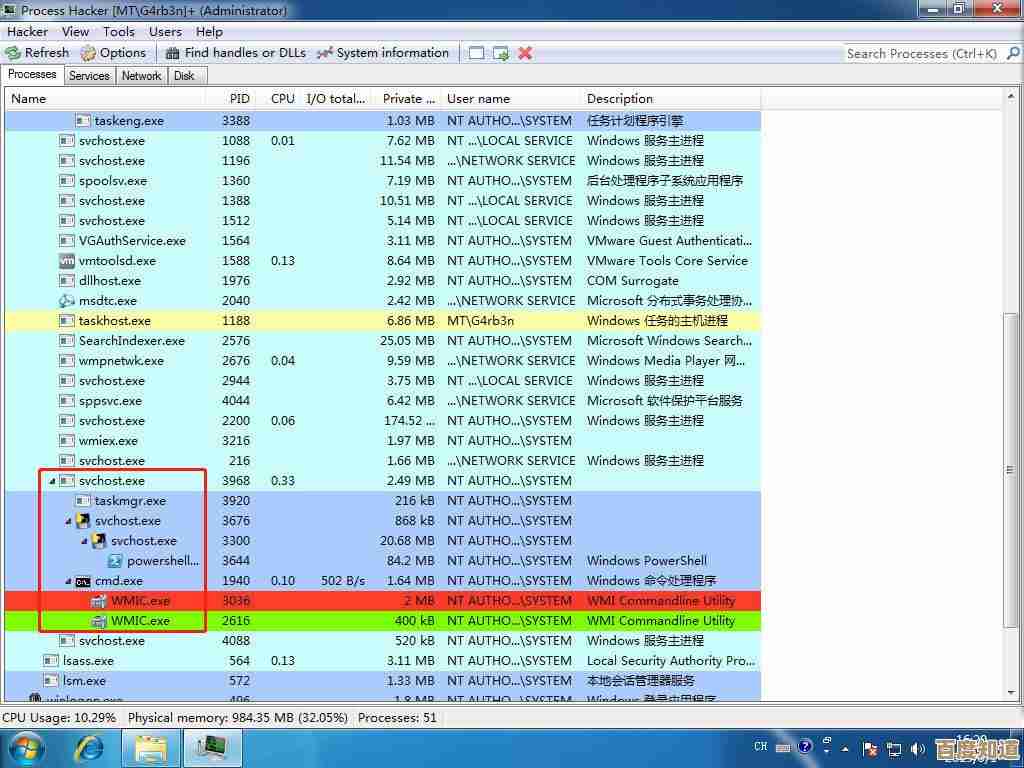Open Internet Explorer from the taskbar
The height and width of the screenshot is (768, 1024).
pyautogui.click(x=90, y=747)
